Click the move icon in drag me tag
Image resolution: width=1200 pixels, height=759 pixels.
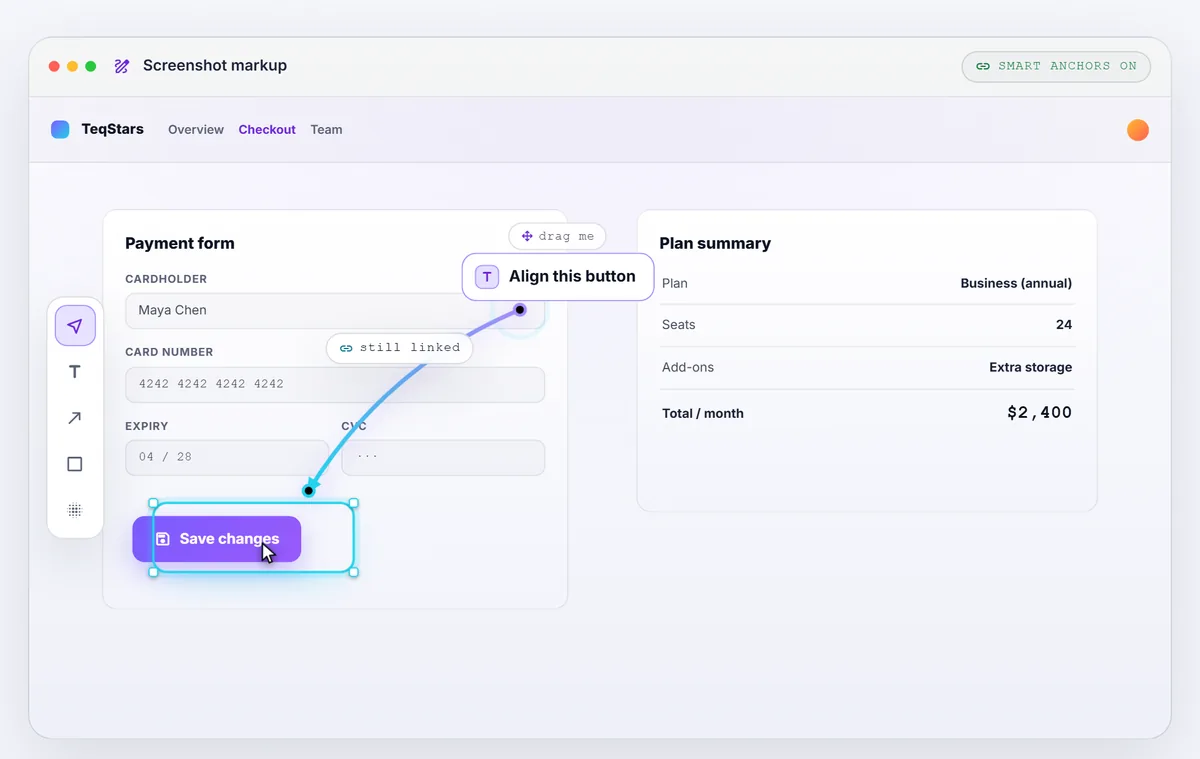[x=527, y=237]
